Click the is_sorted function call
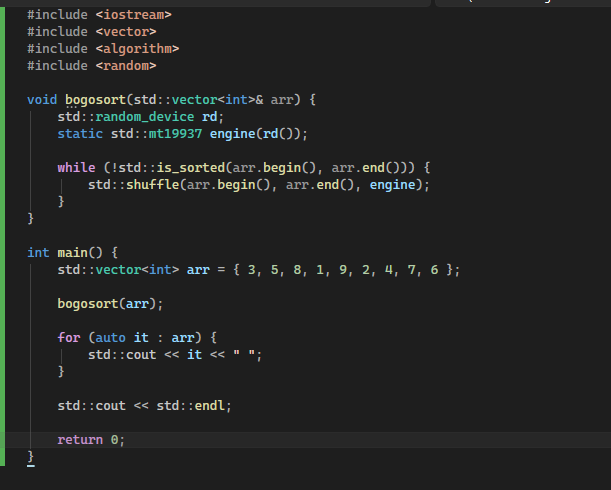The image size is (611, 490). [191, 168]
